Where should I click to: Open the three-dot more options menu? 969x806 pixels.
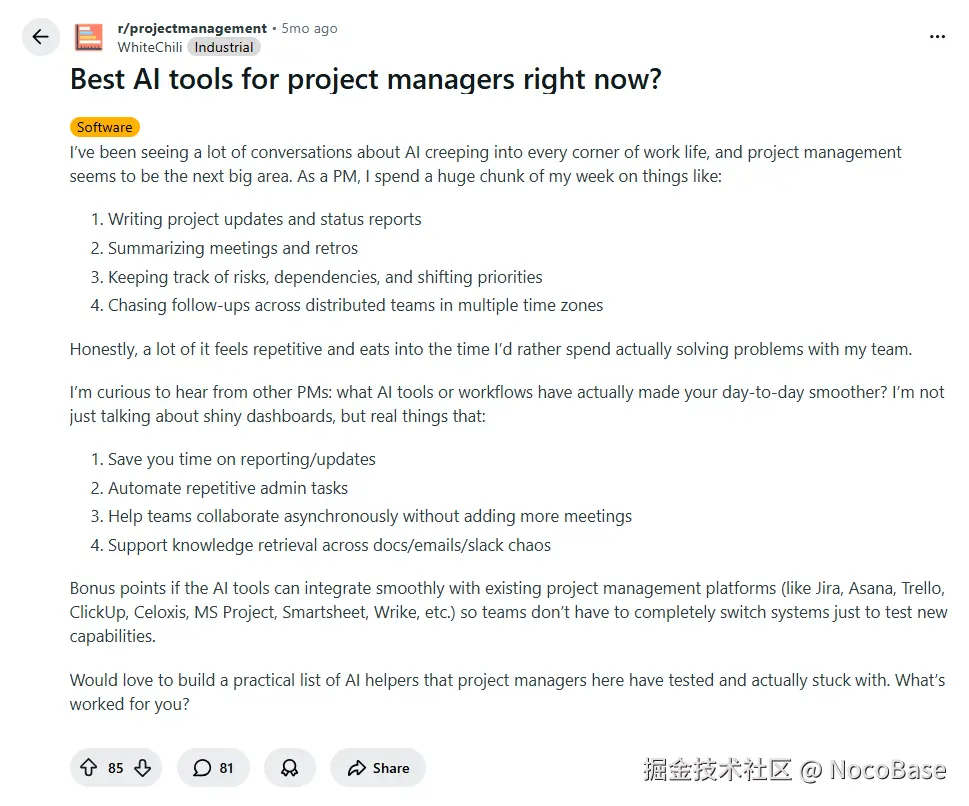[x=937, y=37]
